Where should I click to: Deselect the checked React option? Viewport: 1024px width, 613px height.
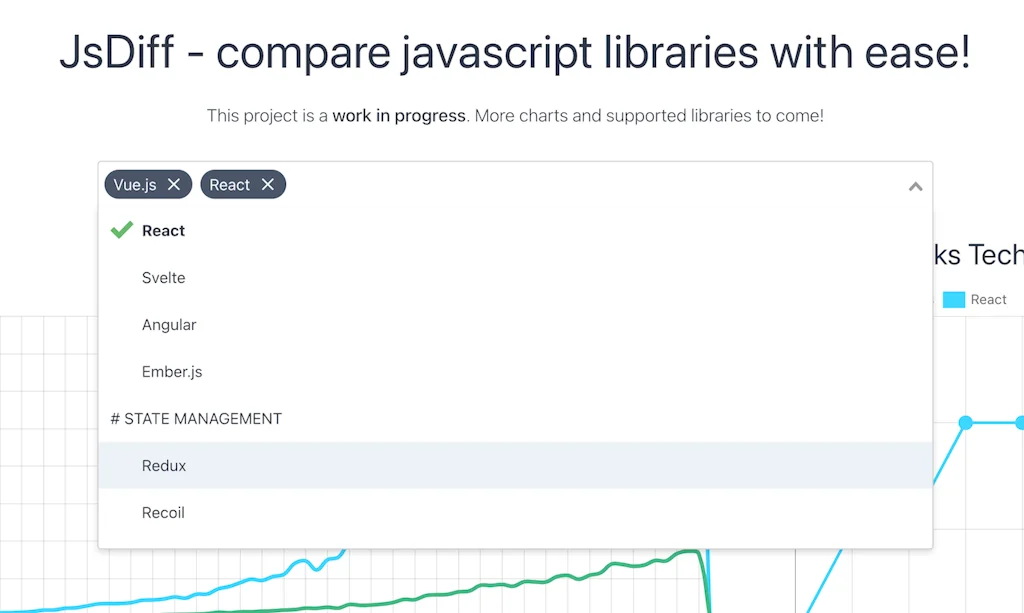515,230
